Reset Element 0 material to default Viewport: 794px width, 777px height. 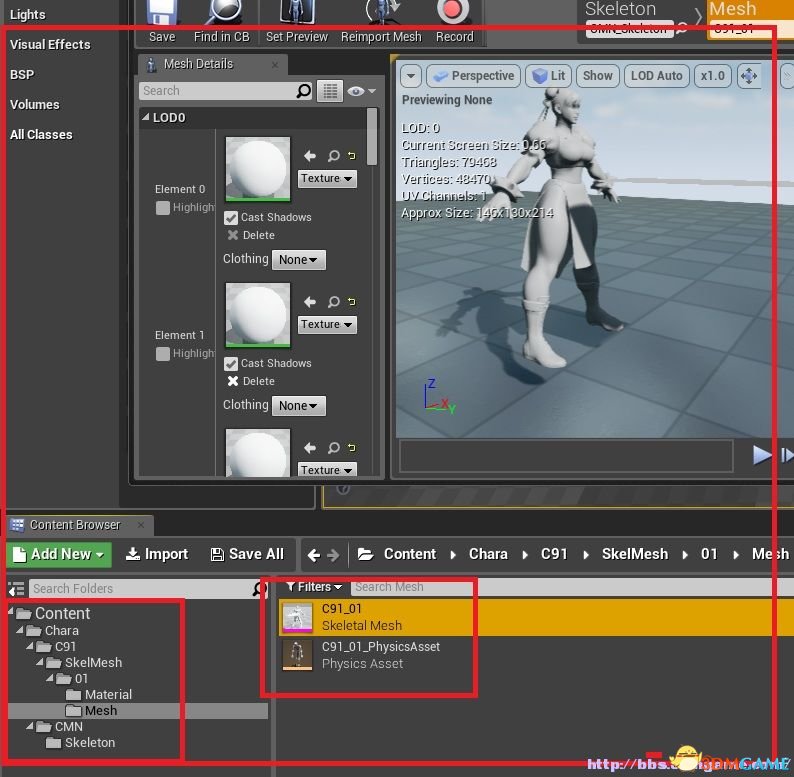point(351,156)
